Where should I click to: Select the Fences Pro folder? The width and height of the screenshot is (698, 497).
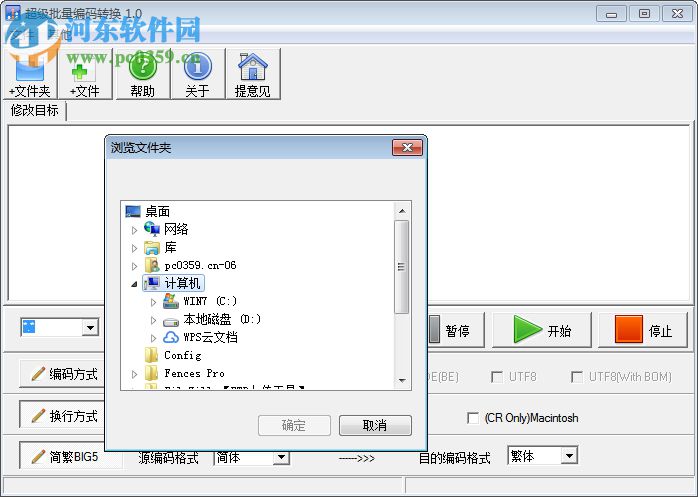(x=194, y=373)
